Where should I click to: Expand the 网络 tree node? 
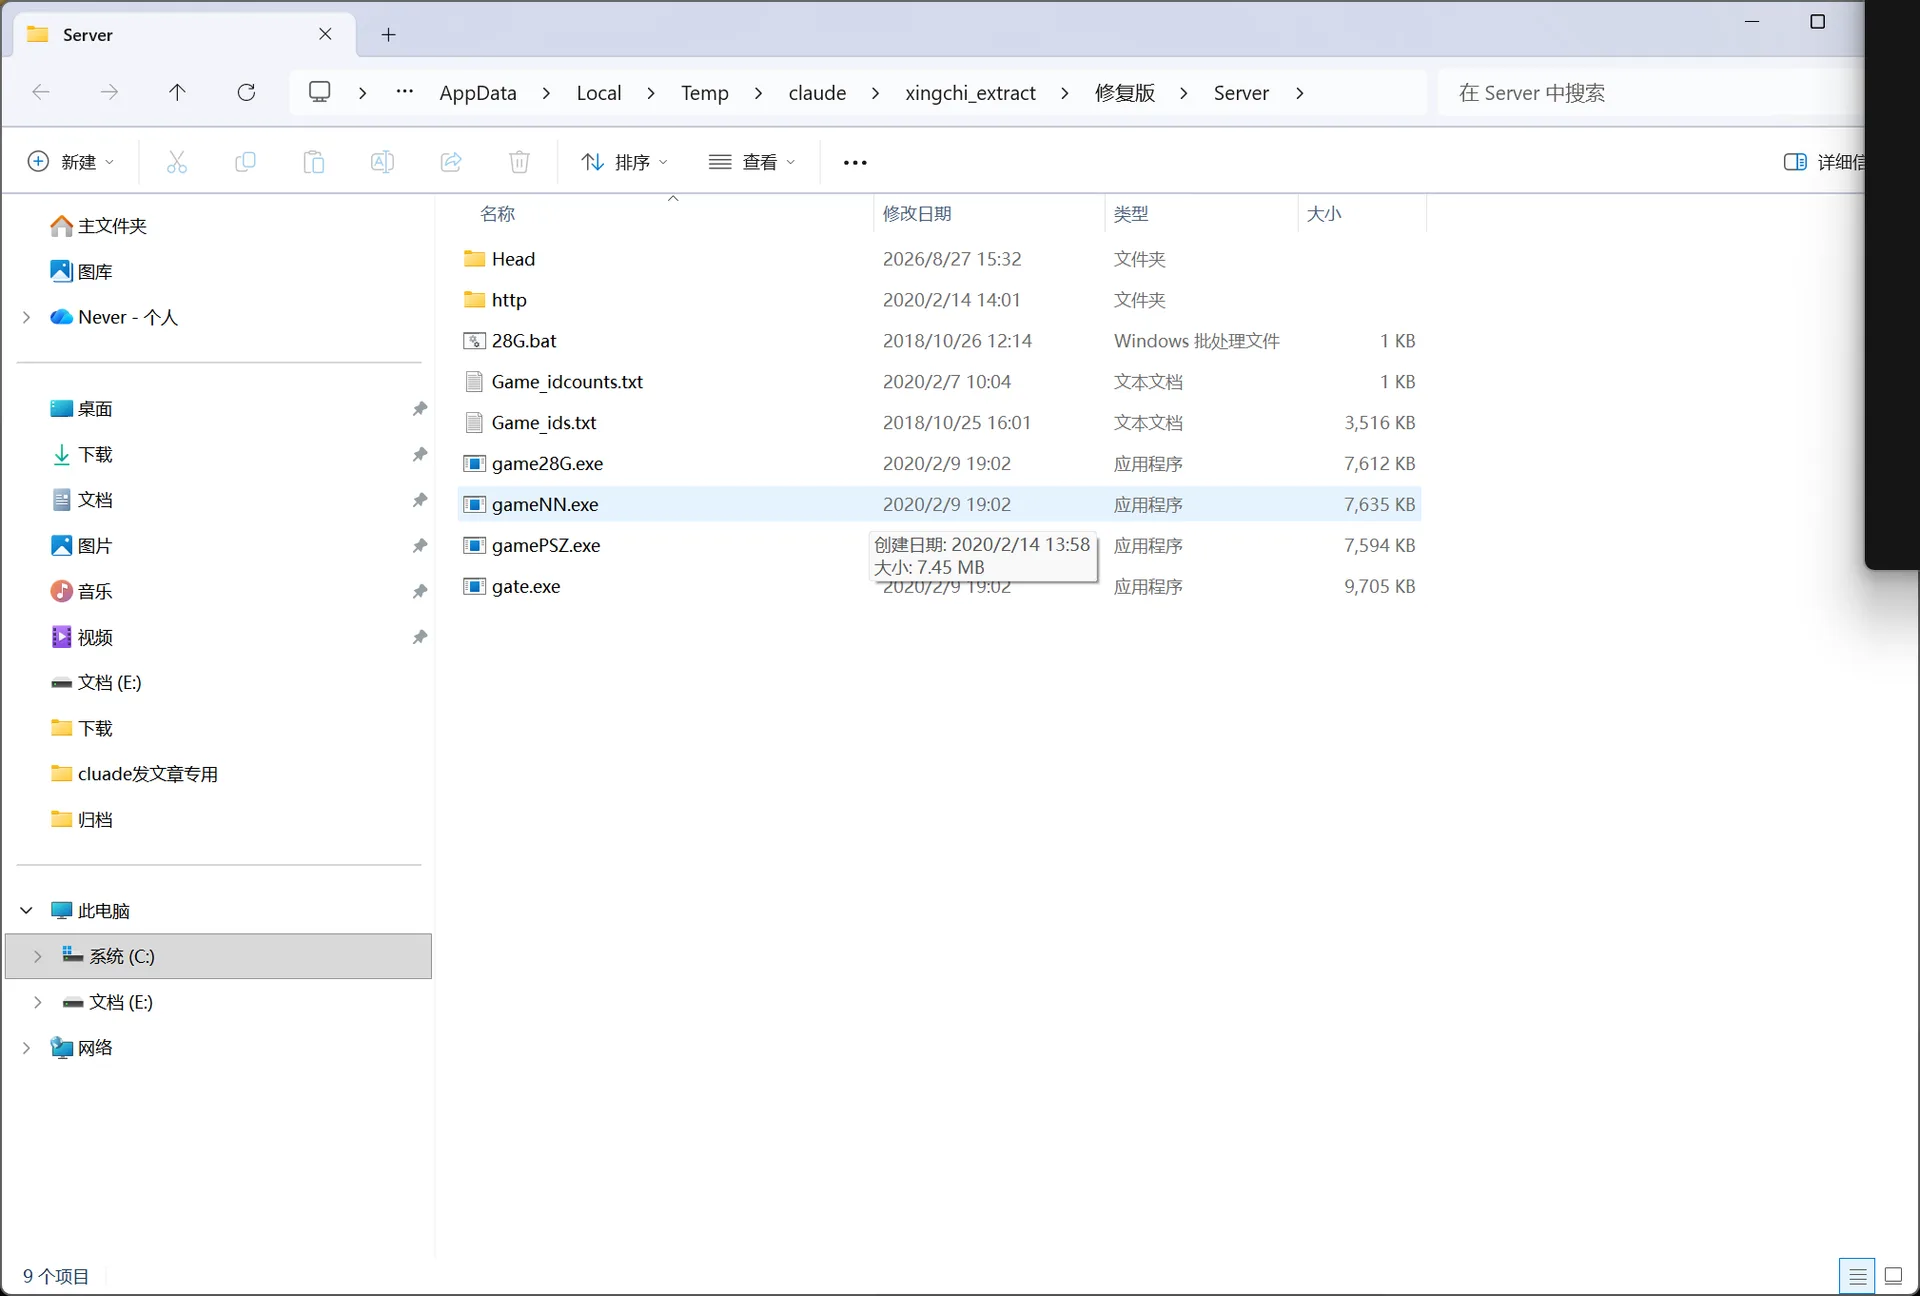coord(27,1047)
